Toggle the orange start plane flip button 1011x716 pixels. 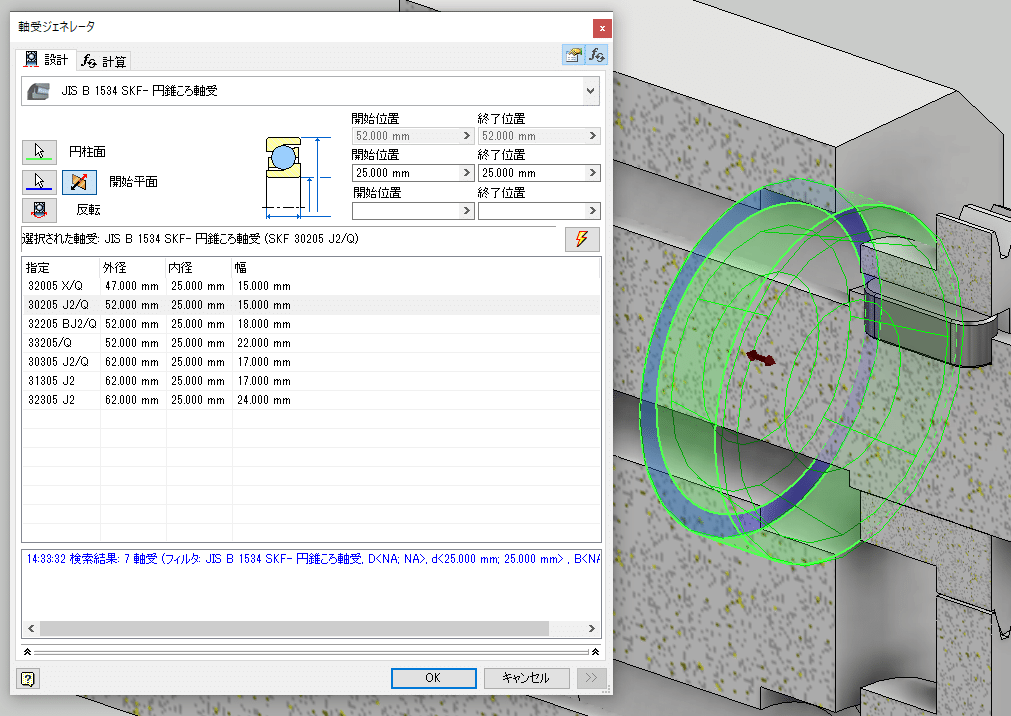click(x=79, y=182)
